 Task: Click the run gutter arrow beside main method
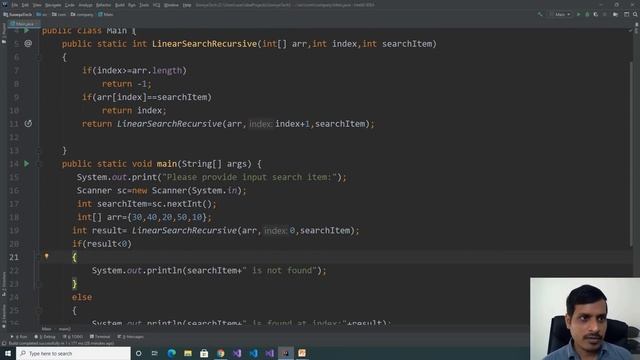(x=27, y=164)
